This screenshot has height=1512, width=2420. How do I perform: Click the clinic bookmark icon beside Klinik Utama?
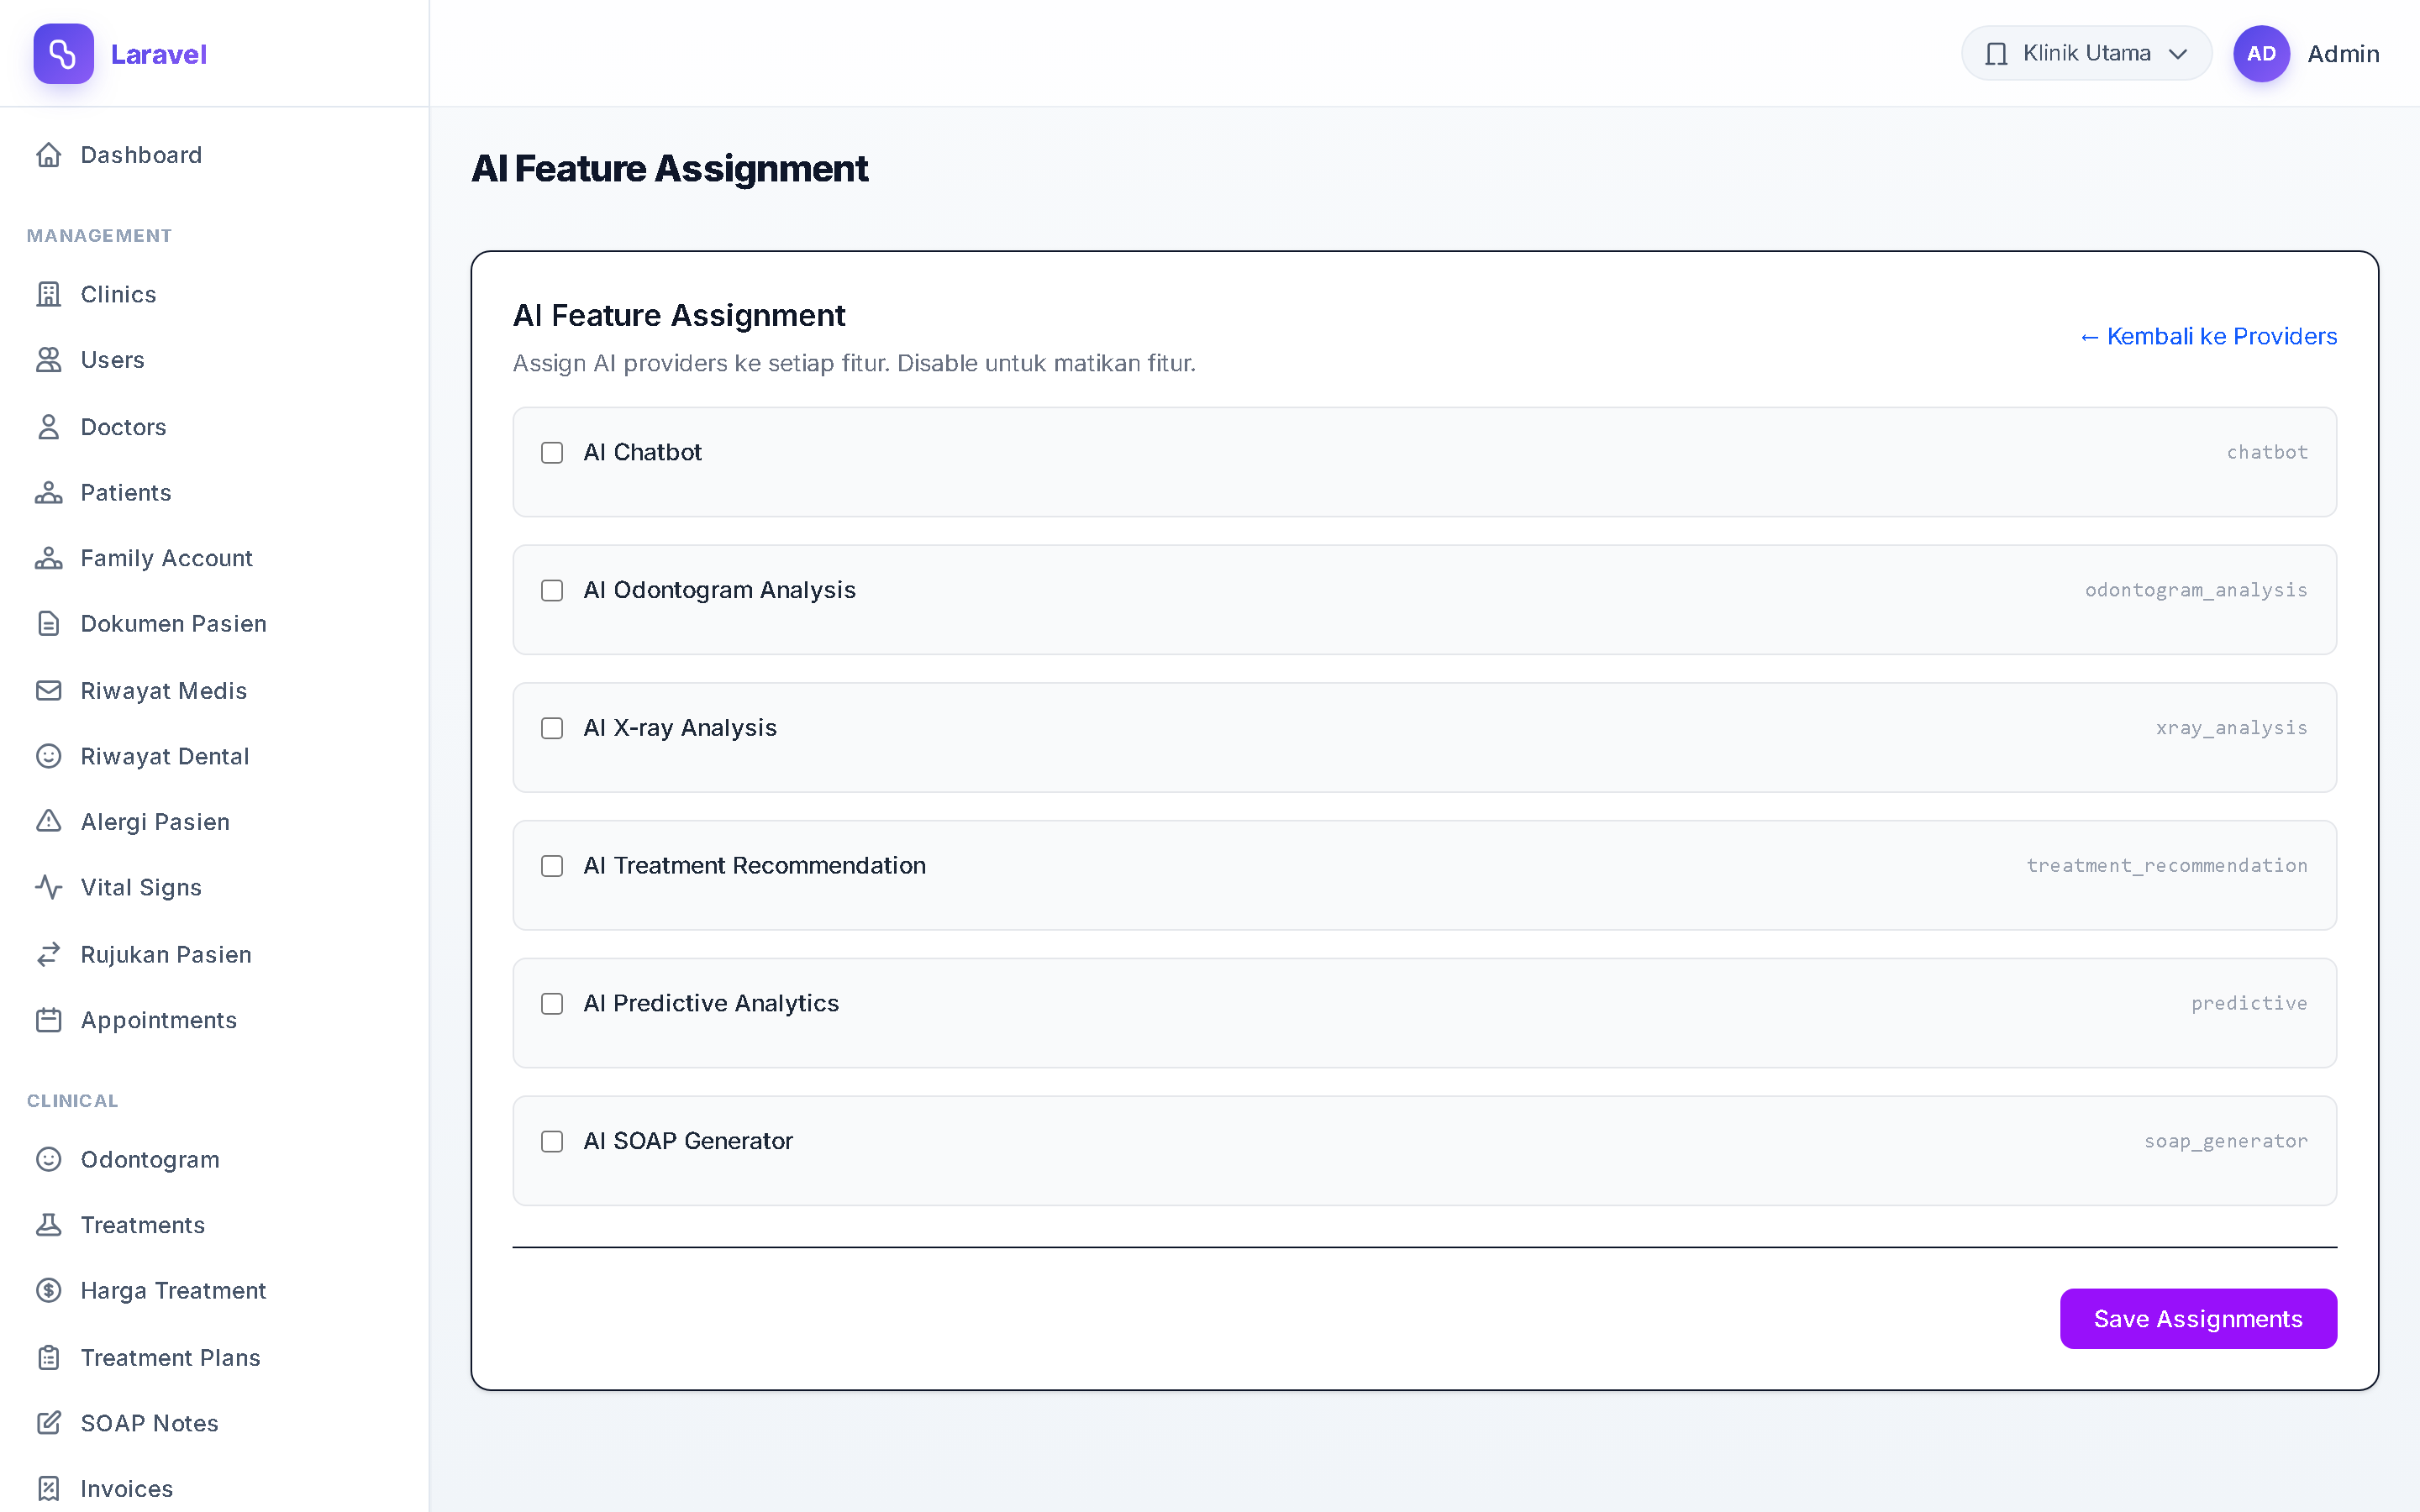(x=1996, y=54)
